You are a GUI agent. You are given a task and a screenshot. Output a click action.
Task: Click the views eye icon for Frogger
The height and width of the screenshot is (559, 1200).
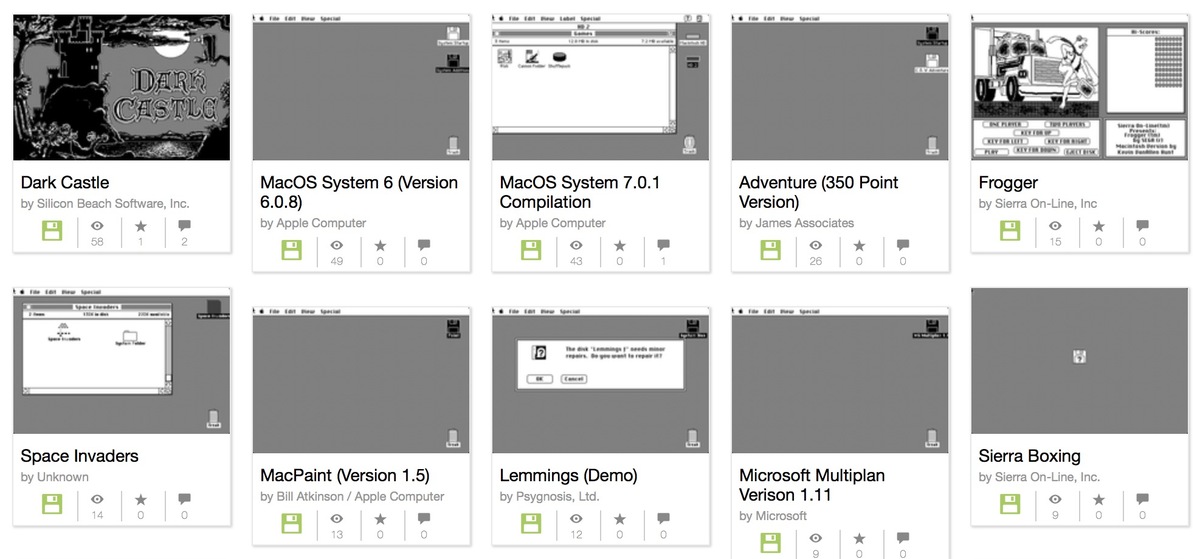1055,226
